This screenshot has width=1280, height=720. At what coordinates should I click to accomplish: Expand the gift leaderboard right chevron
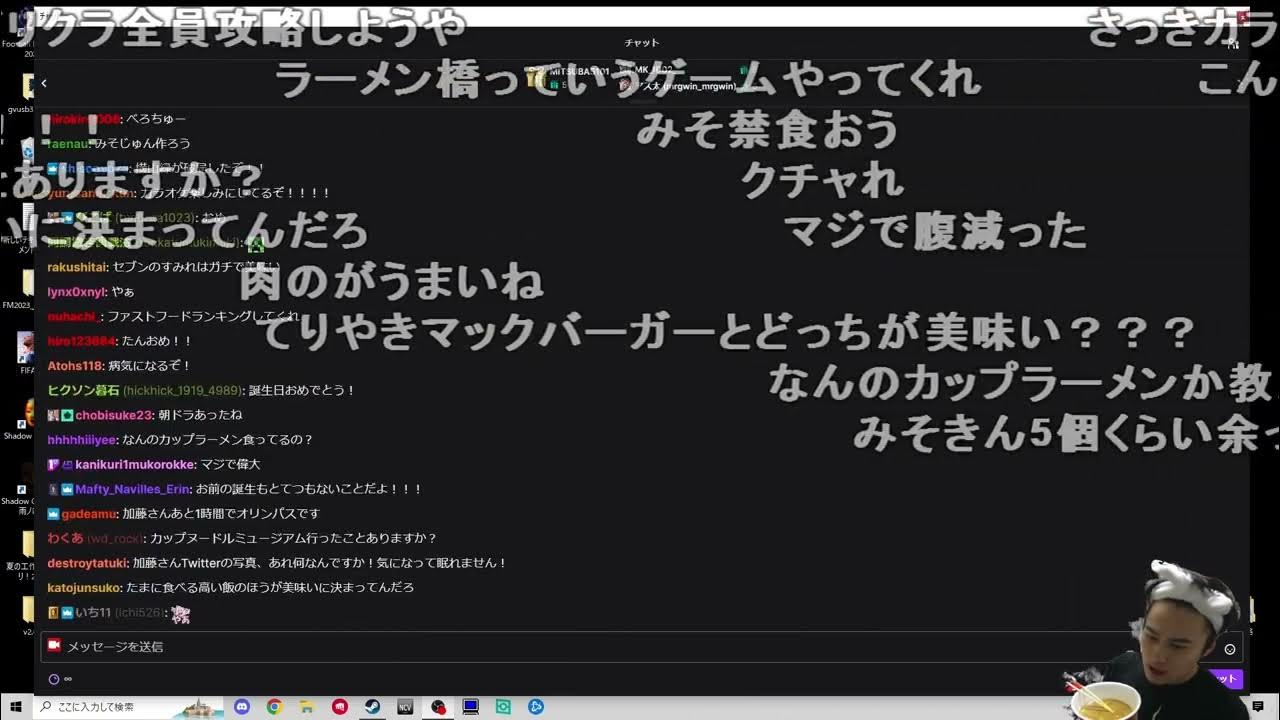coord(1240,84)
